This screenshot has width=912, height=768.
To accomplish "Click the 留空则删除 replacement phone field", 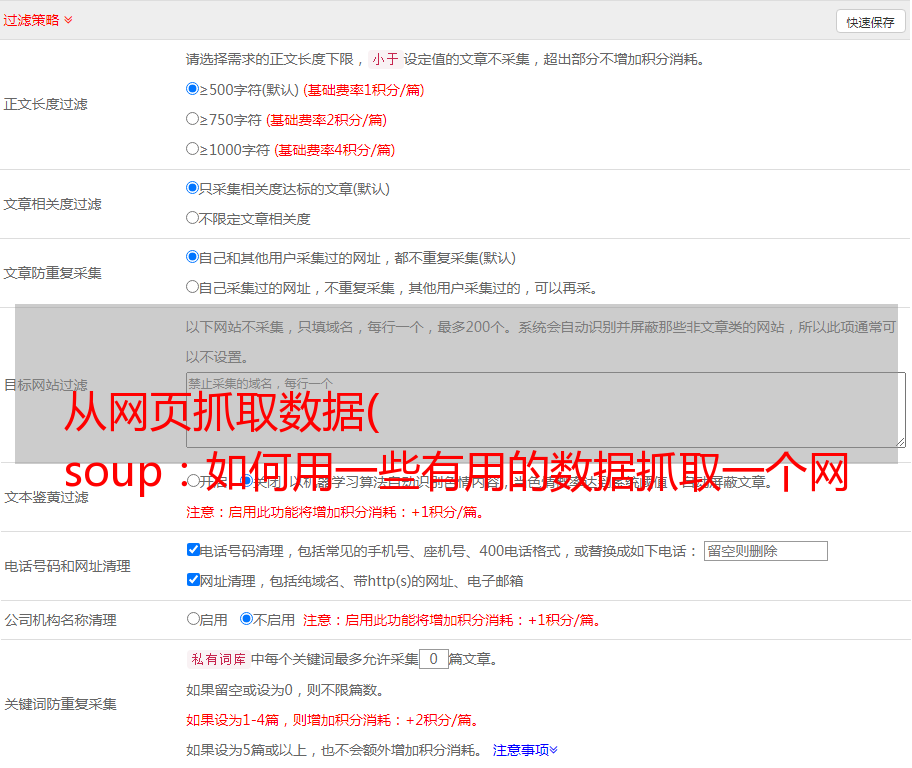I will click(765, 551).
